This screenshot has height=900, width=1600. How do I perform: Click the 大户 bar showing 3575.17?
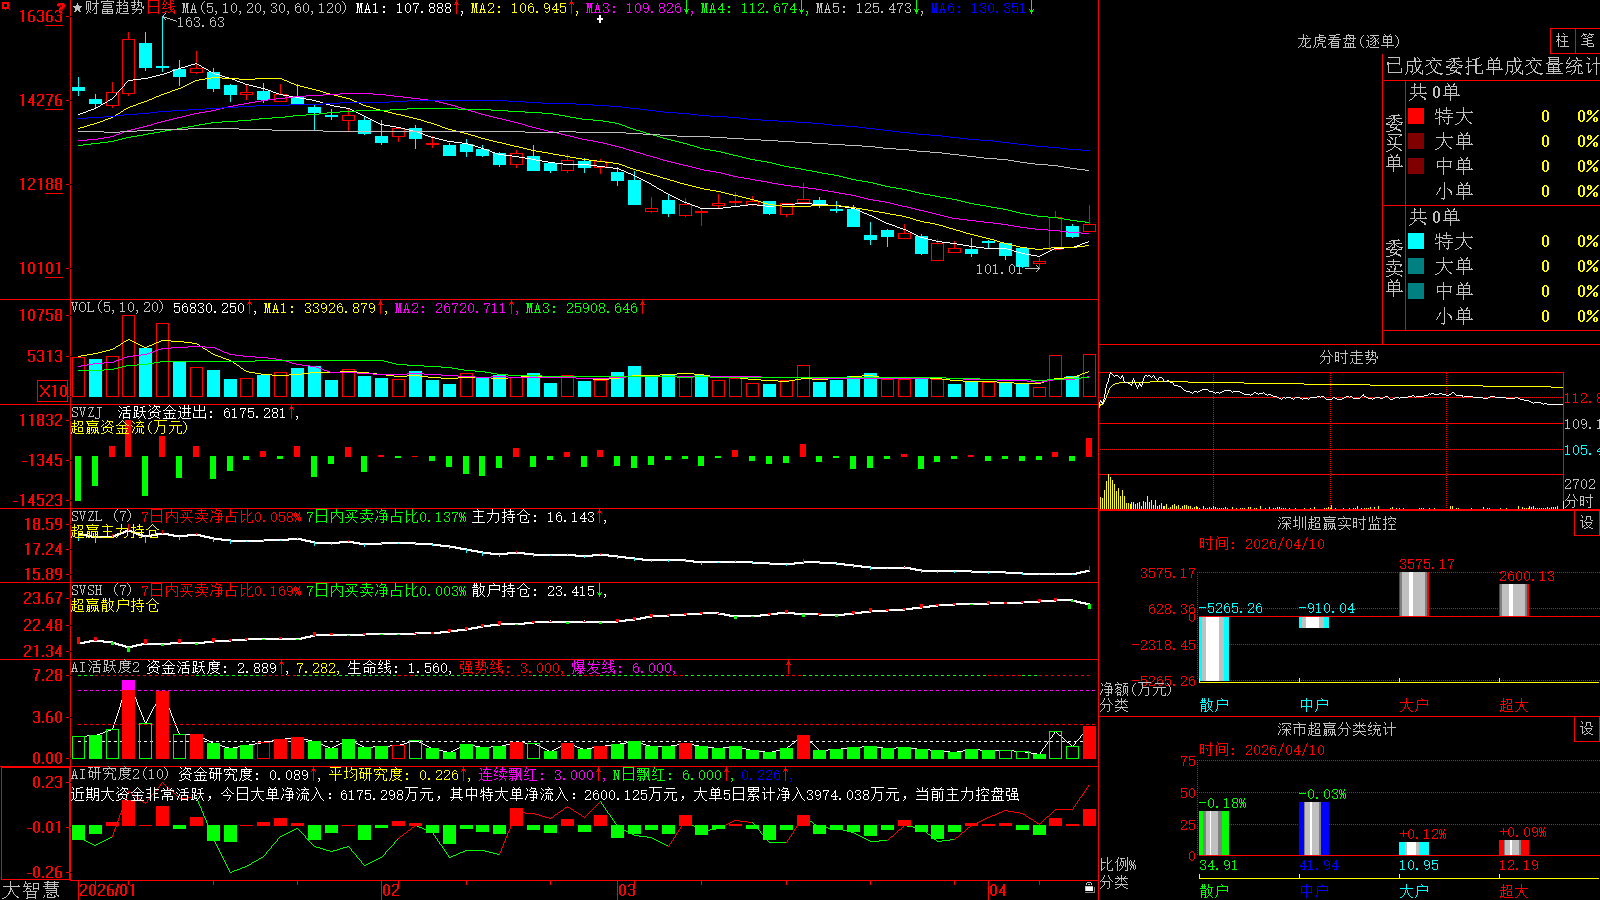tap(1414, 594)
